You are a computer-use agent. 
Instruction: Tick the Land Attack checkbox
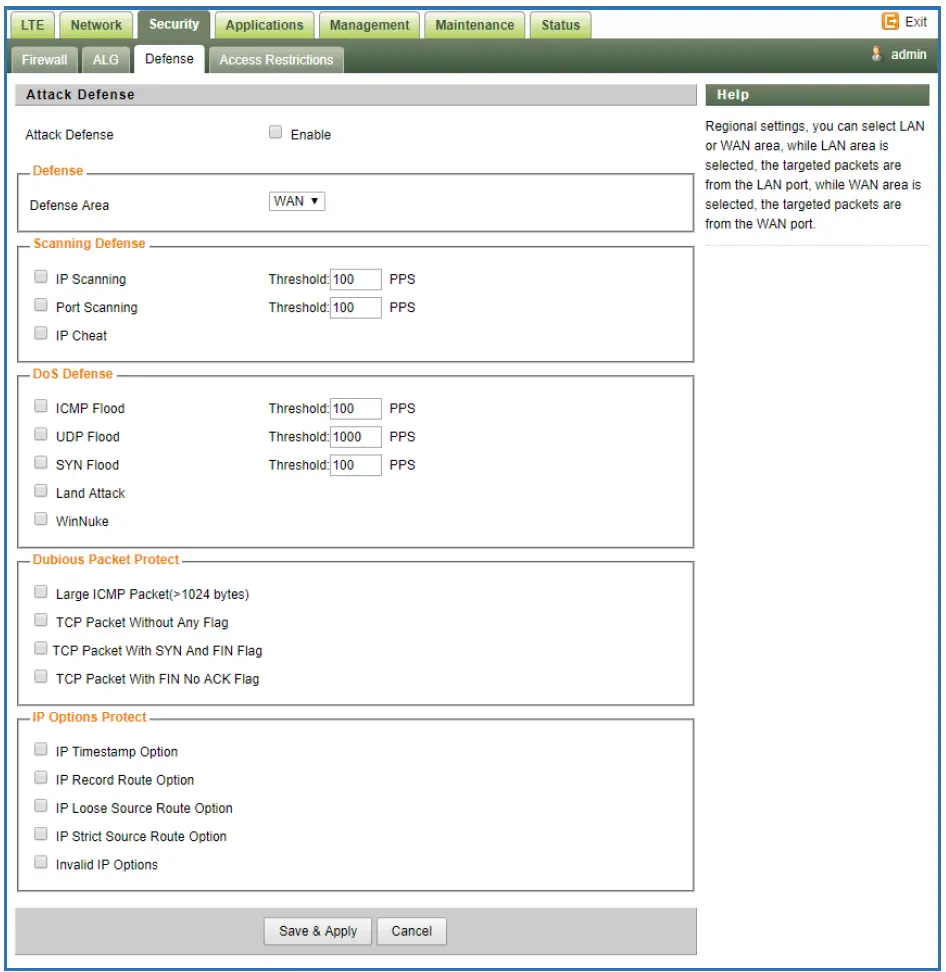pos(41,491)
